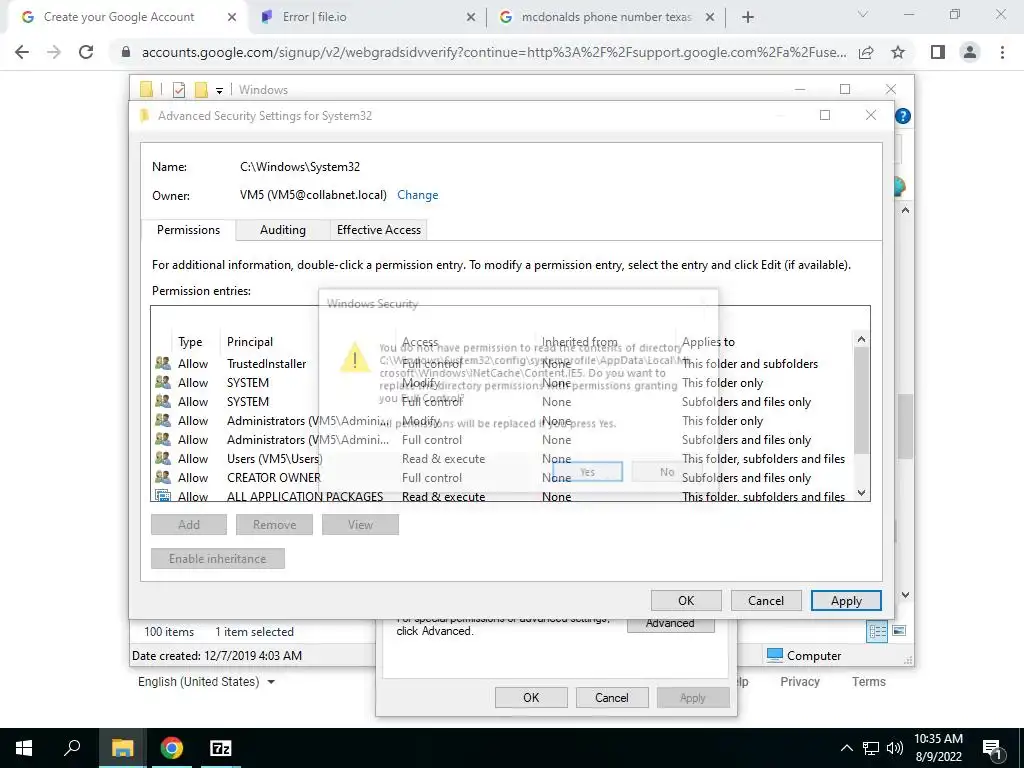
Task: Sort entries by Principal column header
Action: 249,342
